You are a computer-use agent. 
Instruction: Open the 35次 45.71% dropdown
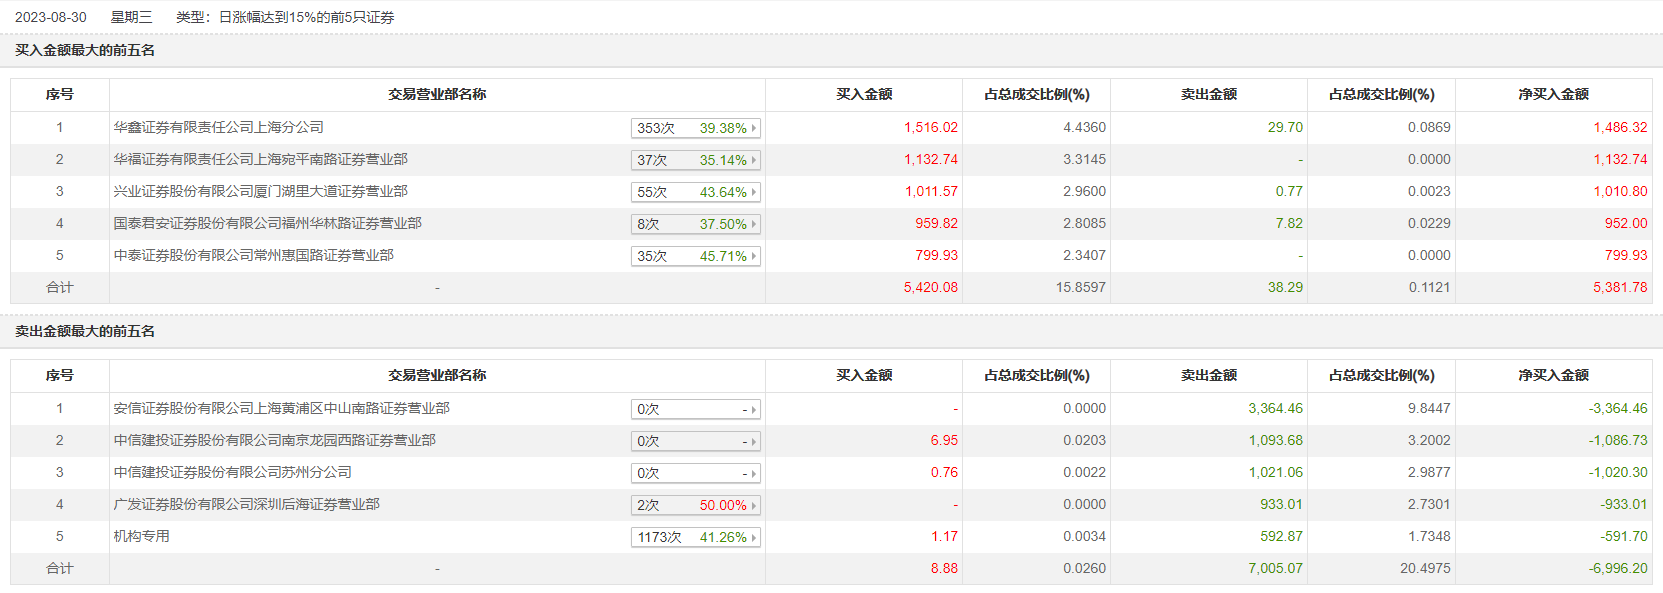tap(696, 256)
